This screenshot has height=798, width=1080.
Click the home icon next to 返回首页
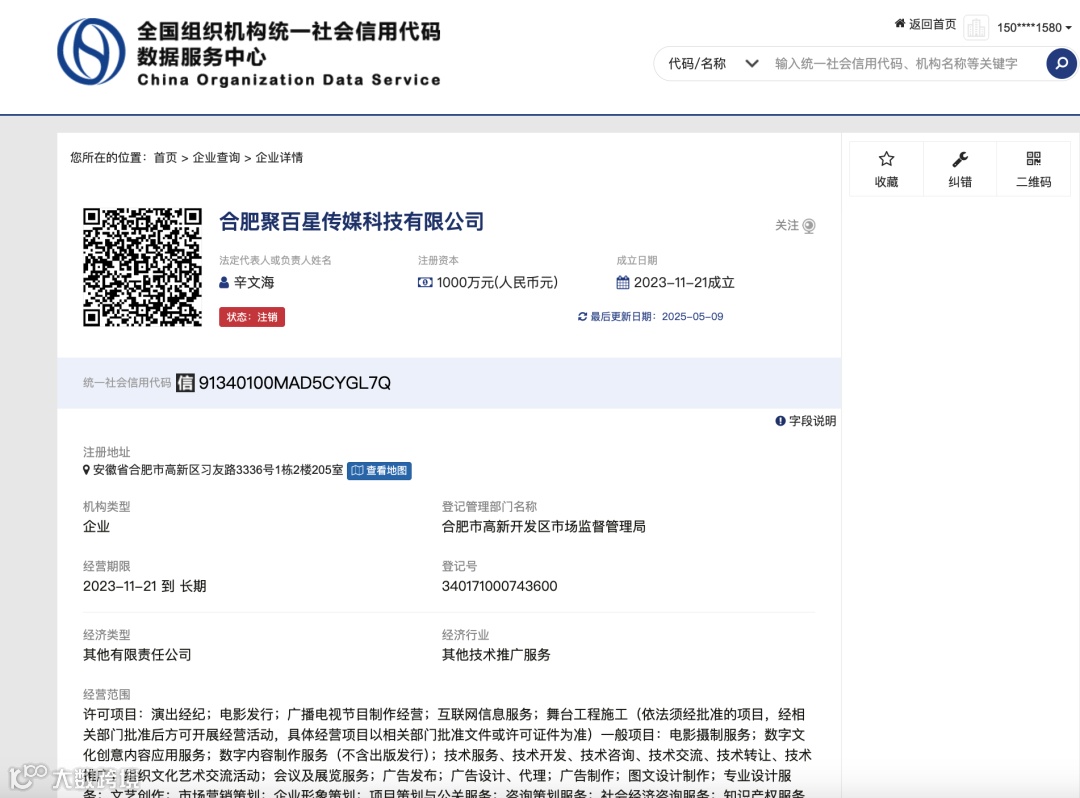tap(900, 23)
